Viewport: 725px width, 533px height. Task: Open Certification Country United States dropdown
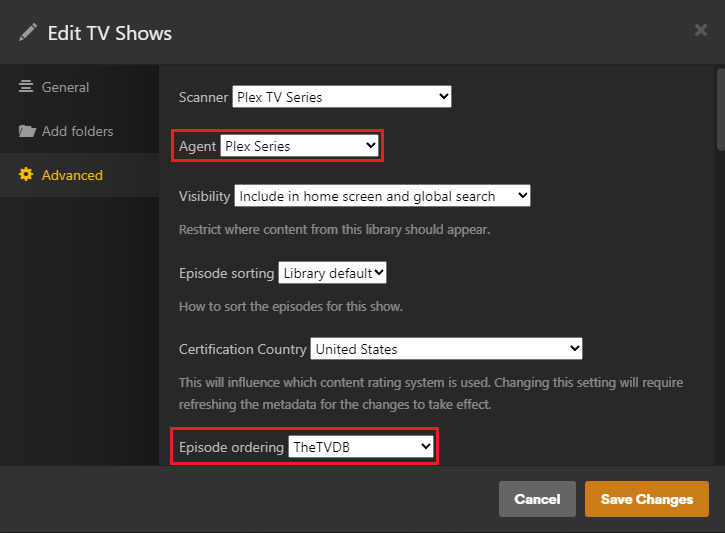tap(446, 349)
